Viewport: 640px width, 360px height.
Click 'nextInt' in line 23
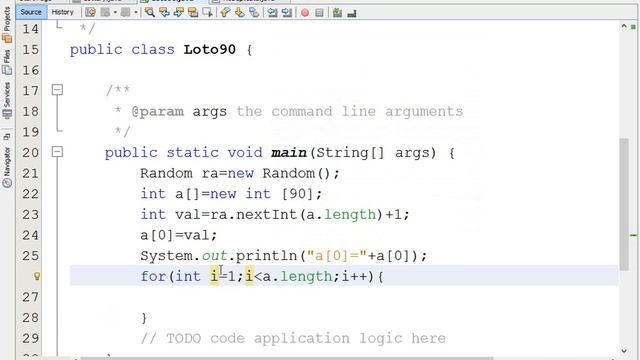pyautogui.click(x=267, y=215)
